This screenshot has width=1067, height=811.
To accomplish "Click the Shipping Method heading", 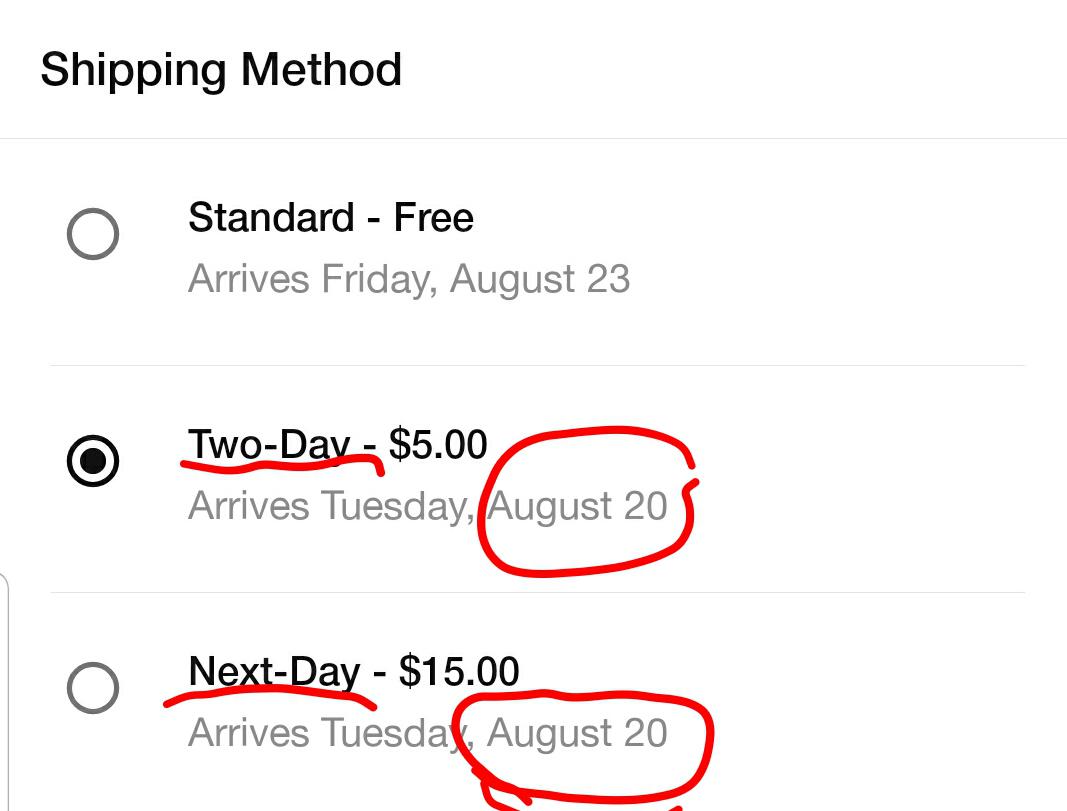I will pos(221,69).
